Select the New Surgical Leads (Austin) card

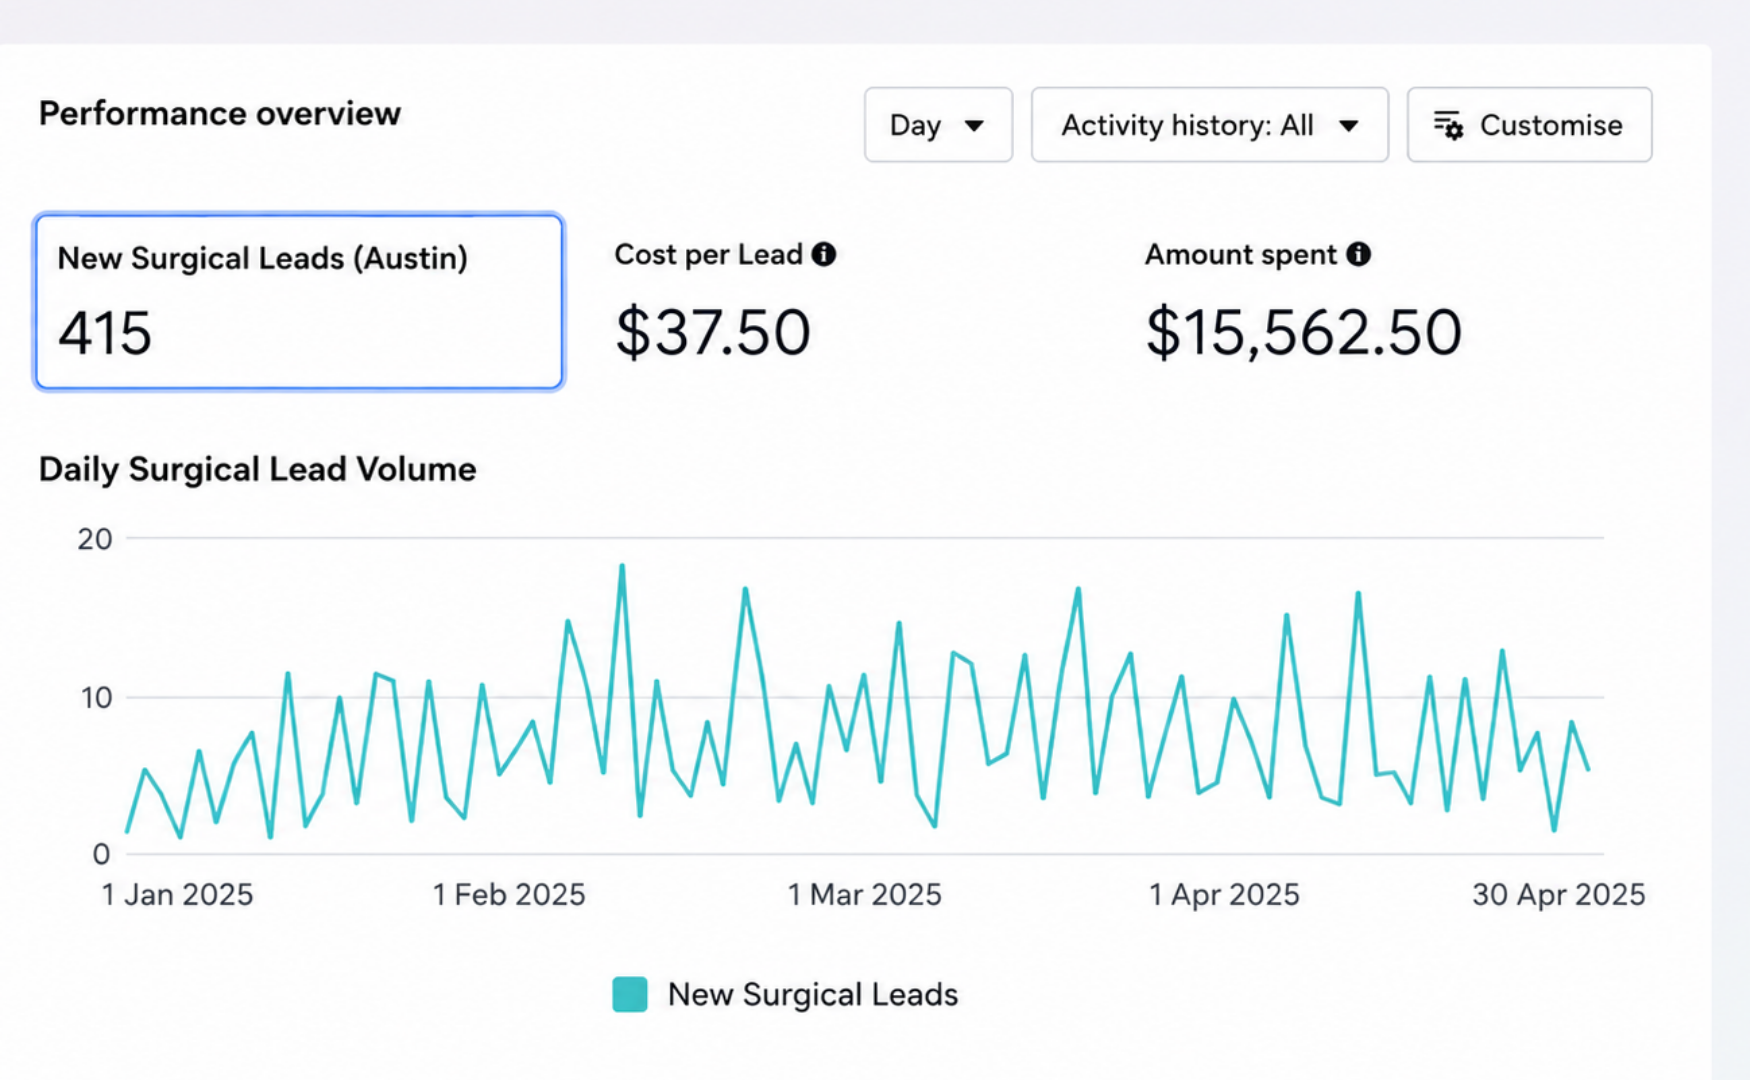point(299,302)
